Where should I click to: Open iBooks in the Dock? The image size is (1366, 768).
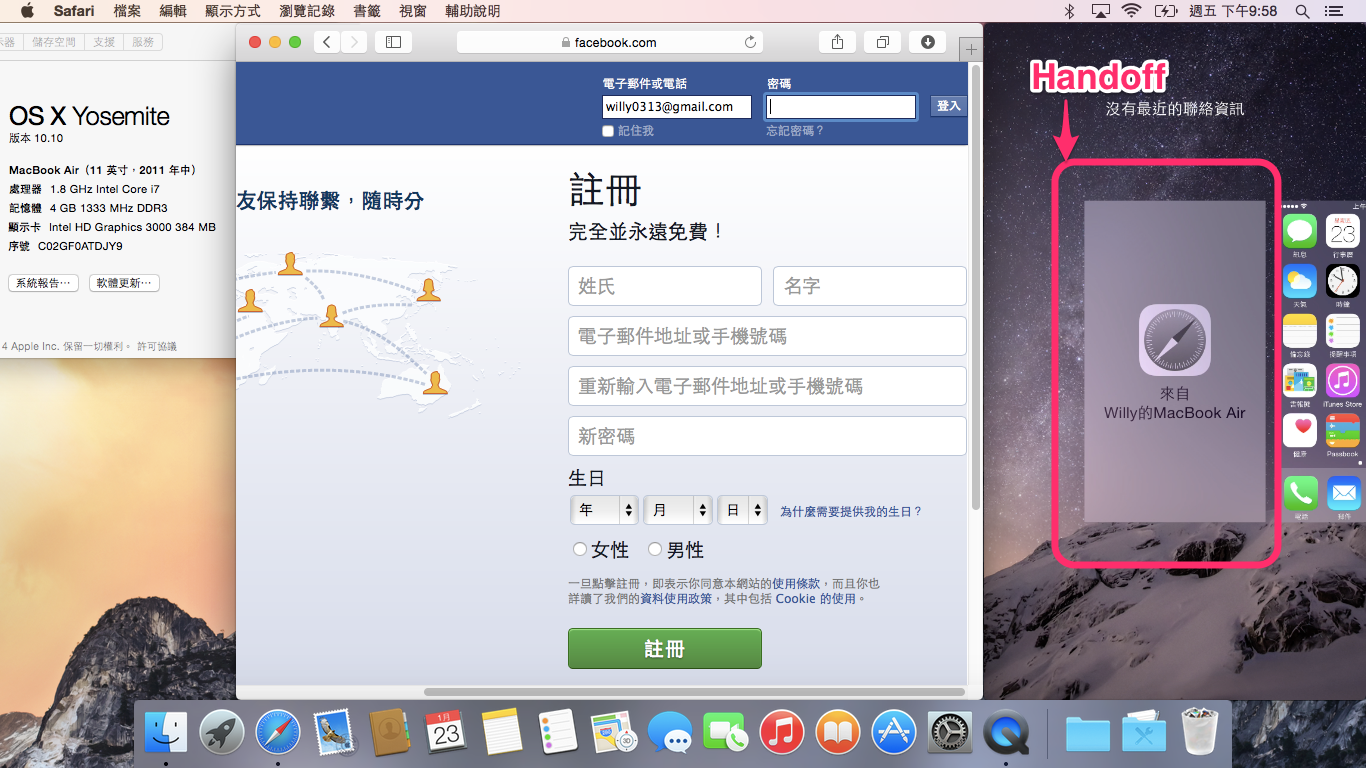tap(838, 732)
